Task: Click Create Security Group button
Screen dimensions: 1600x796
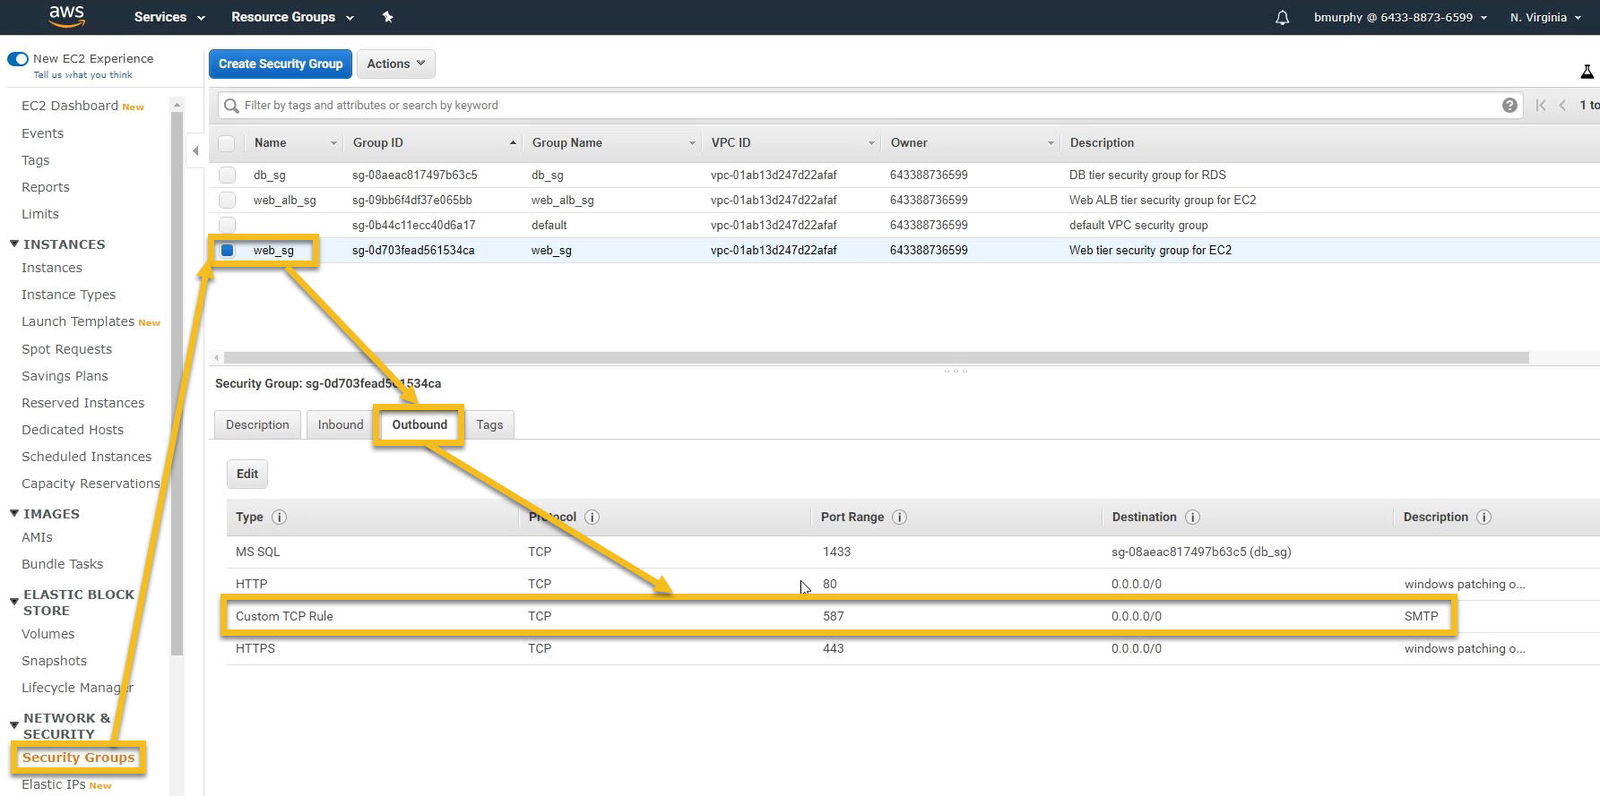Action: pyautogui.click(x=280, y=64)
